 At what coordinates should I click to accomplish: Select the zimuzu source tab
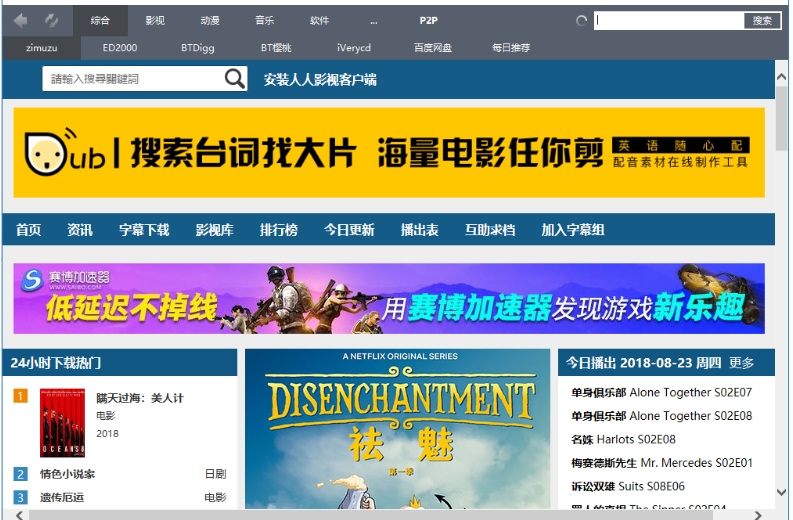41,48
